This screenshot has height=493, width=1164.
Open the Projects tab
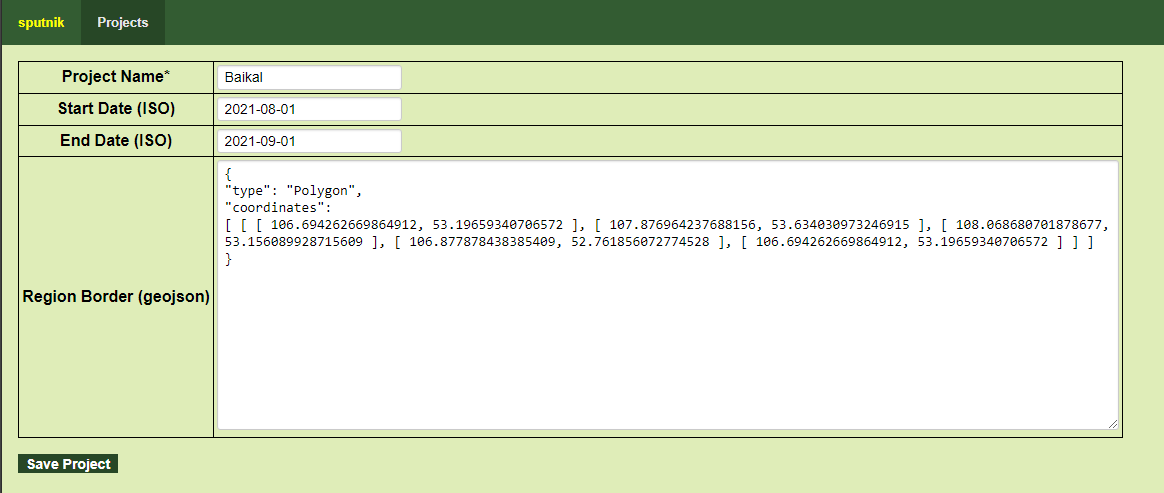(122, 23)
